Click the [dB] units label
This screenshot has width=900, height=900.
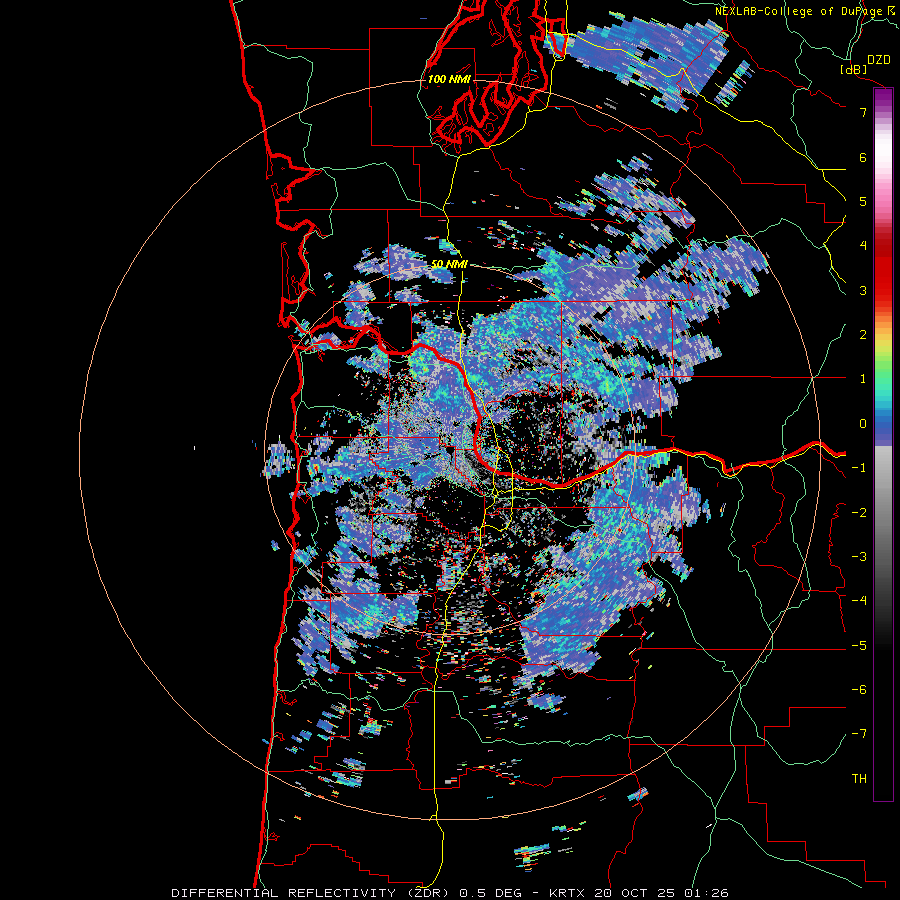pos(854,69)
